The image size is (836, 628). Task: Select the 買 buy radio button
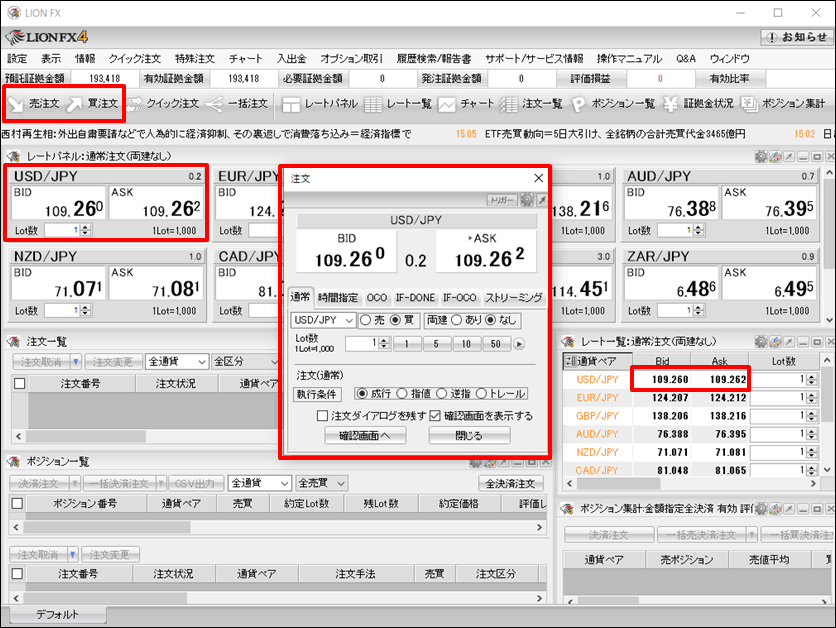pos(395,320)
